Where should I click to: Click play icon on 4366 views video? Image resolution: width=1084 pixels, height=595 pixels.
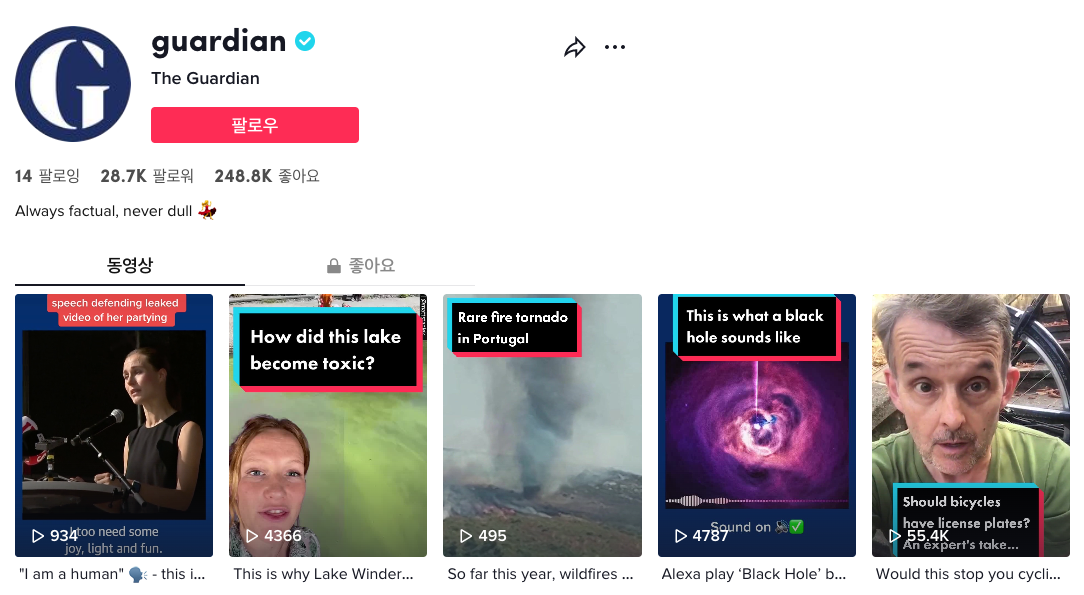[252, 536]
